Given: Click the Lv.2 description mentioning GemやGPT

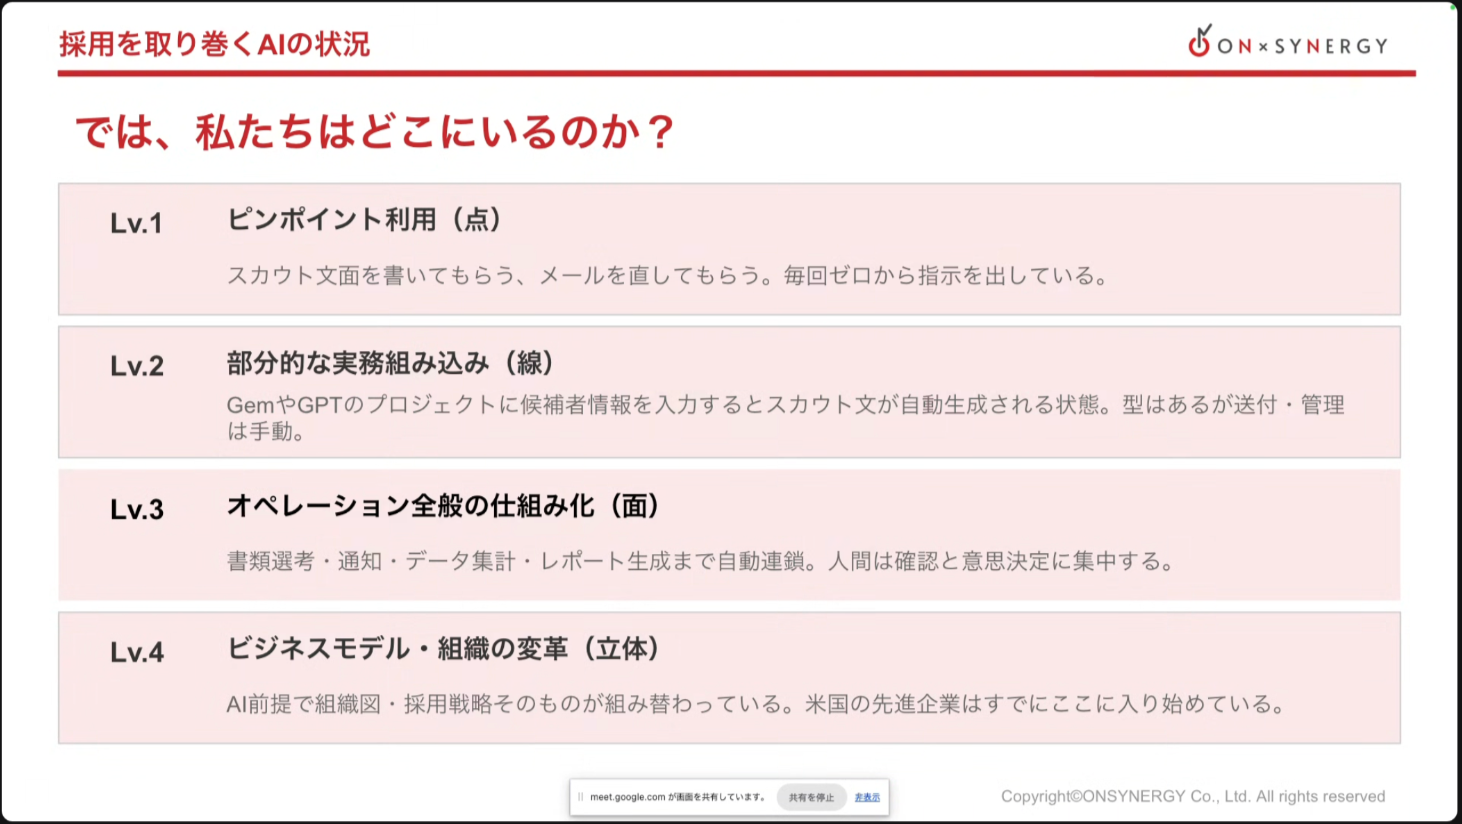Looking at the screenshot, I should click(786, 418).
